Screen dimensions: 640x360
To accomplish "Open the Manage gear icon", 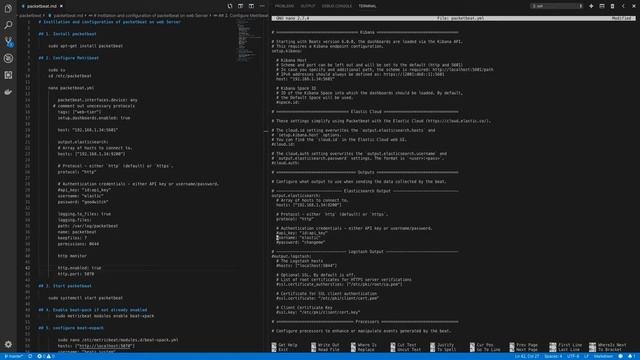I will (x=8, y=344).
